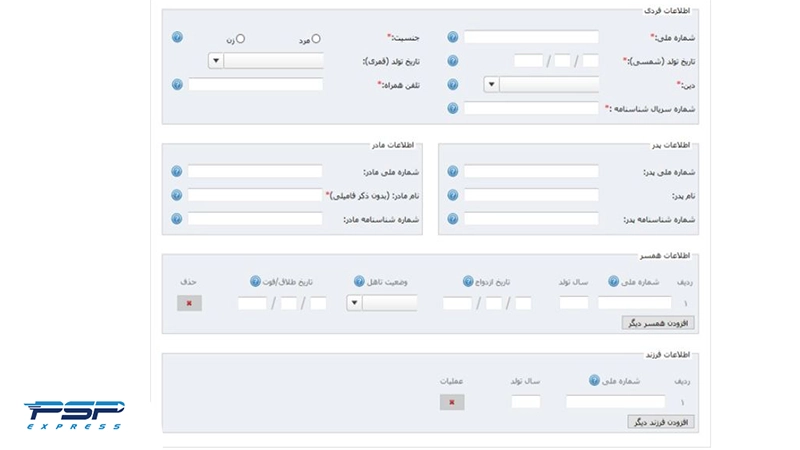The height and width of the screenshot is (450, 800).
Task: Open lunar birth date (قمری) dropdown arrow
Action: point(216,61)
